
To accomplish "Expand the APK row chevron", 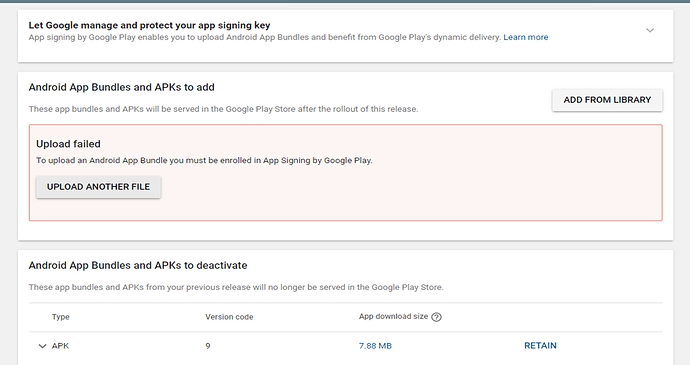I will click(42, 346).
